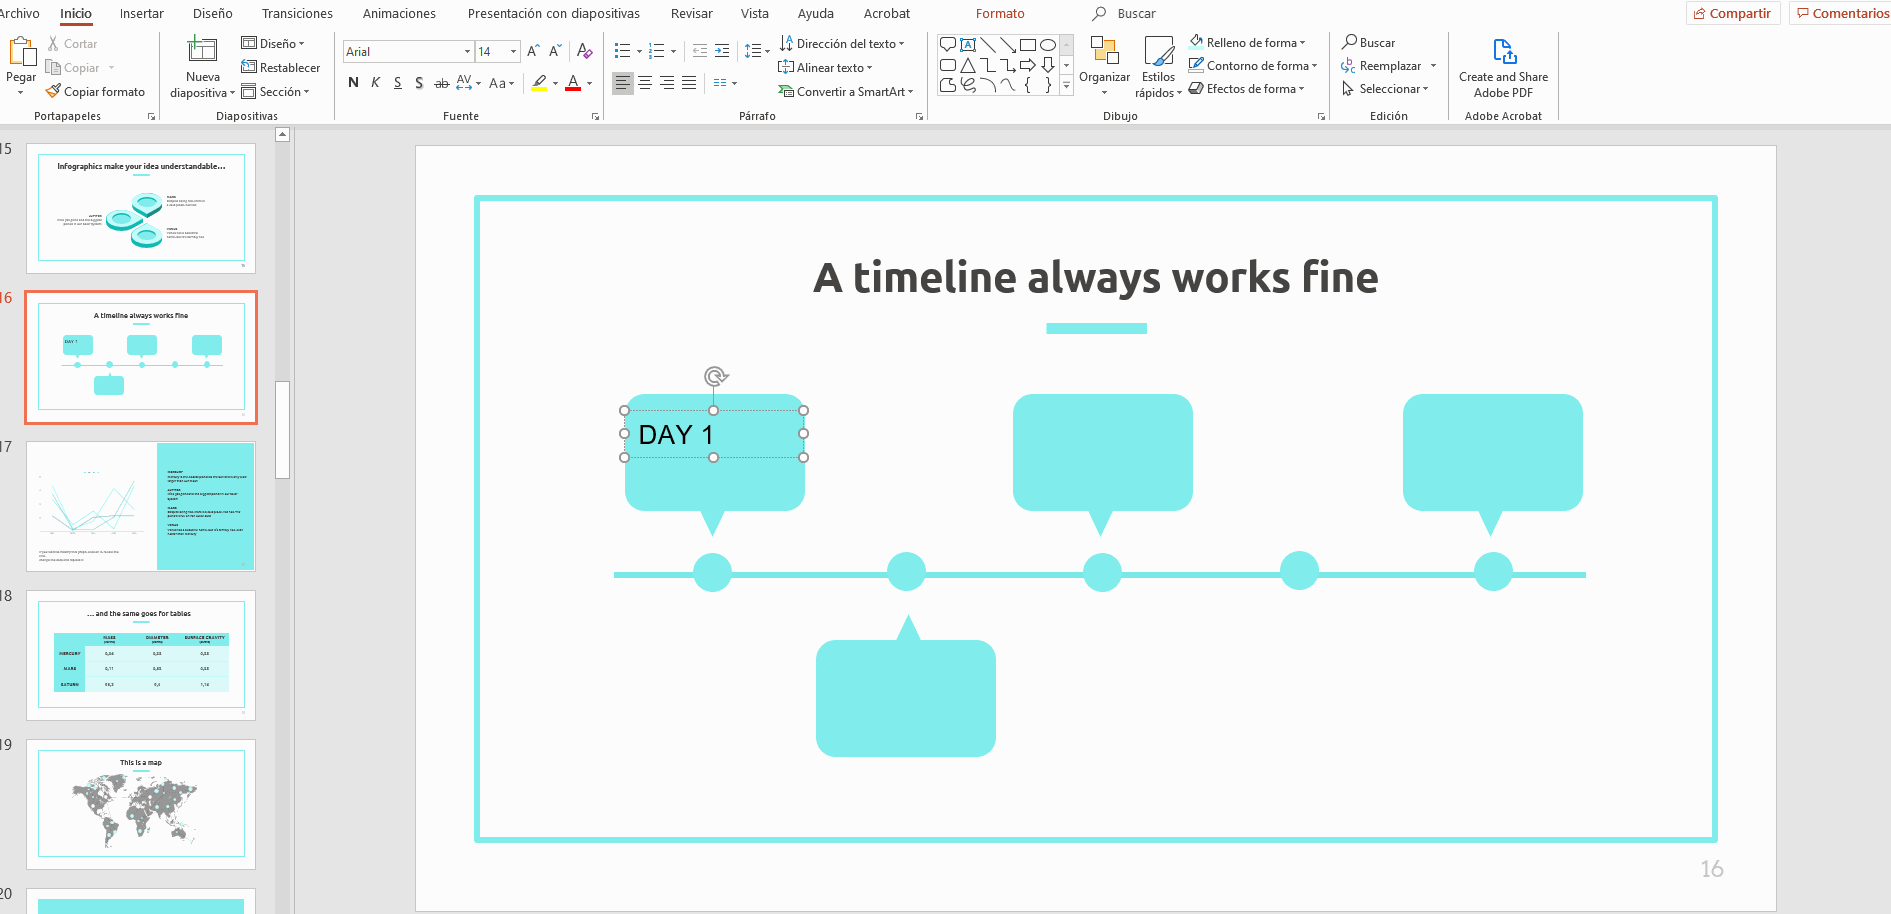The height and width of the screenshot is (914, 1891).
Task: Open Fuente dialog launcher
Action: click(595, 117)
